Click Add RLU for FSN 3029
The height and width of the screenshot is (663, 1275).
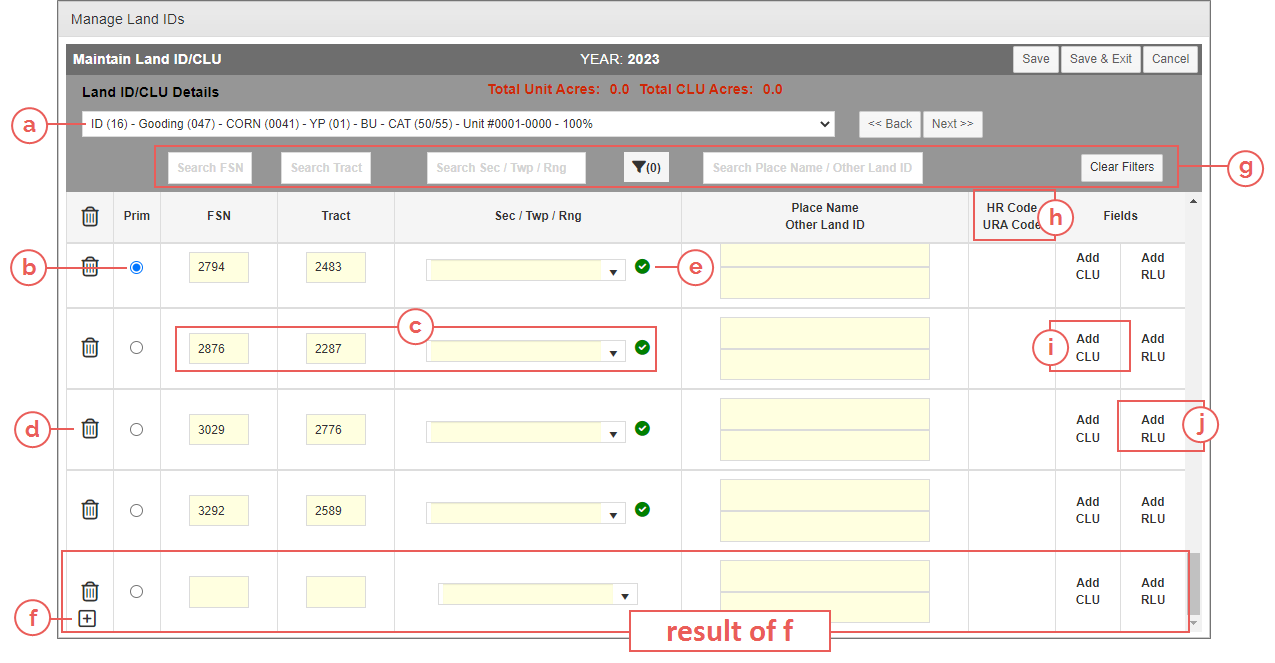point(1153,429)
